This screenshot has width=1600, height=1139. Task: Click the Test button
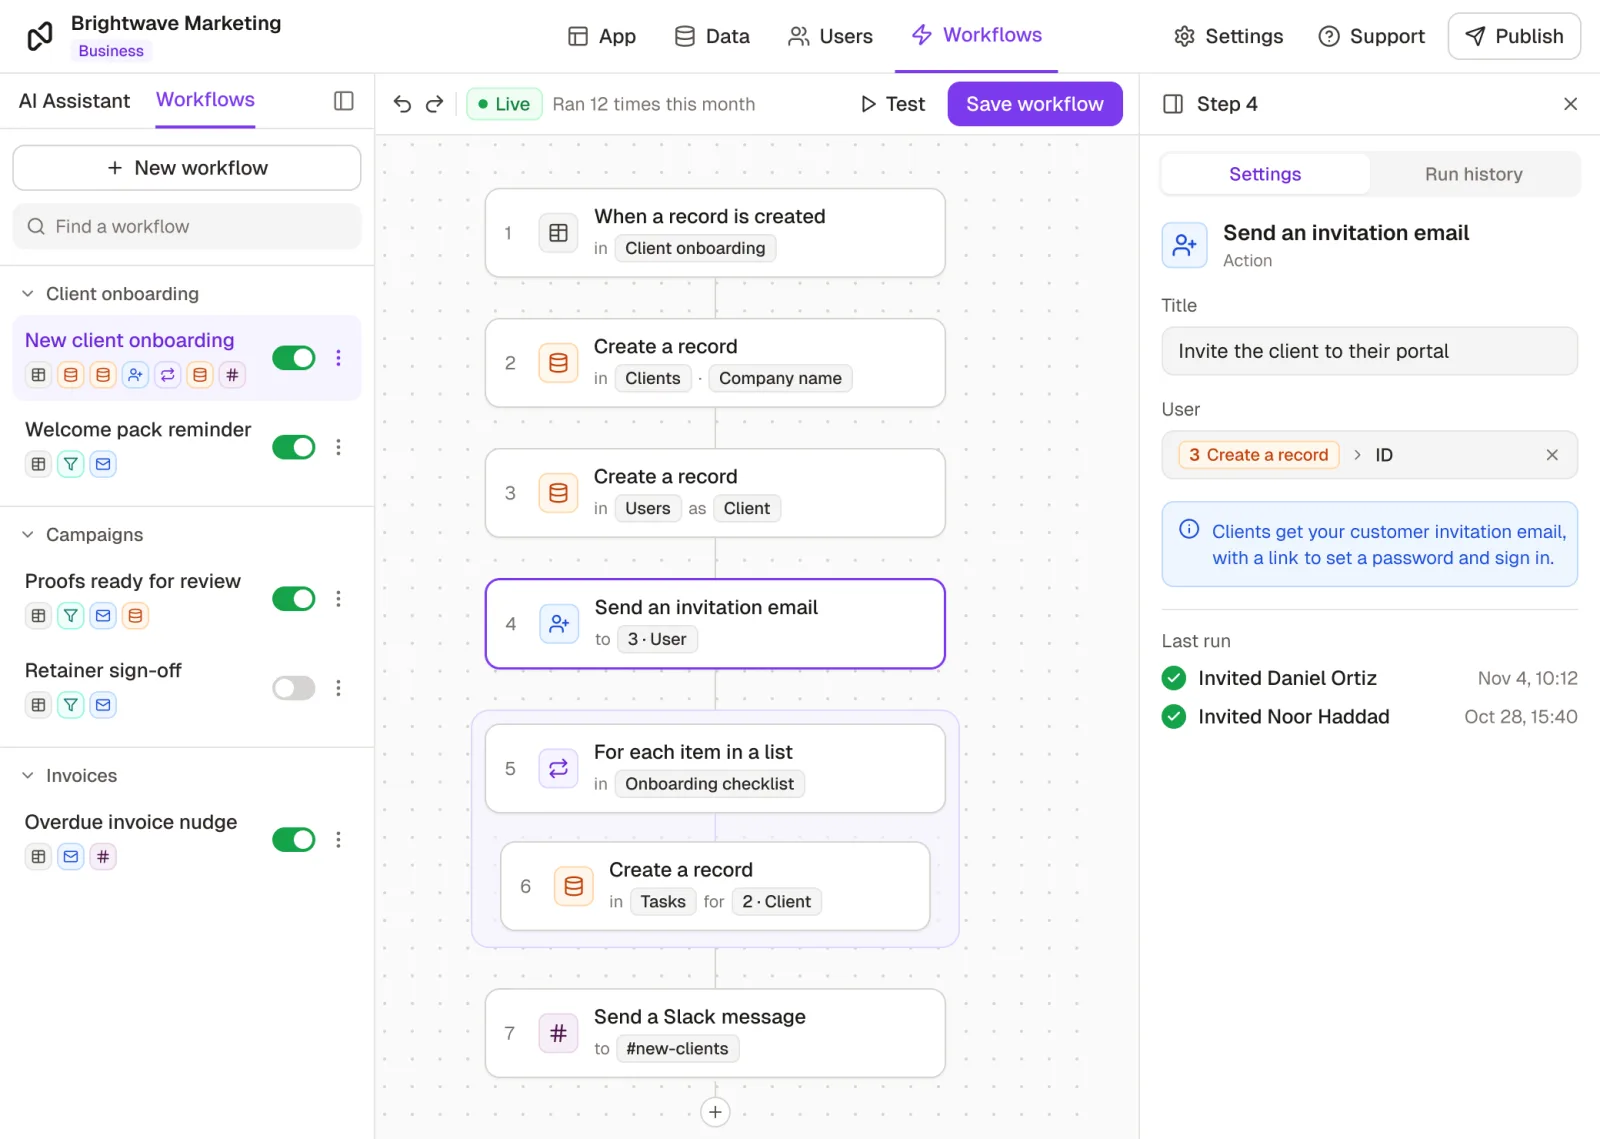click(x=892, y=104)
